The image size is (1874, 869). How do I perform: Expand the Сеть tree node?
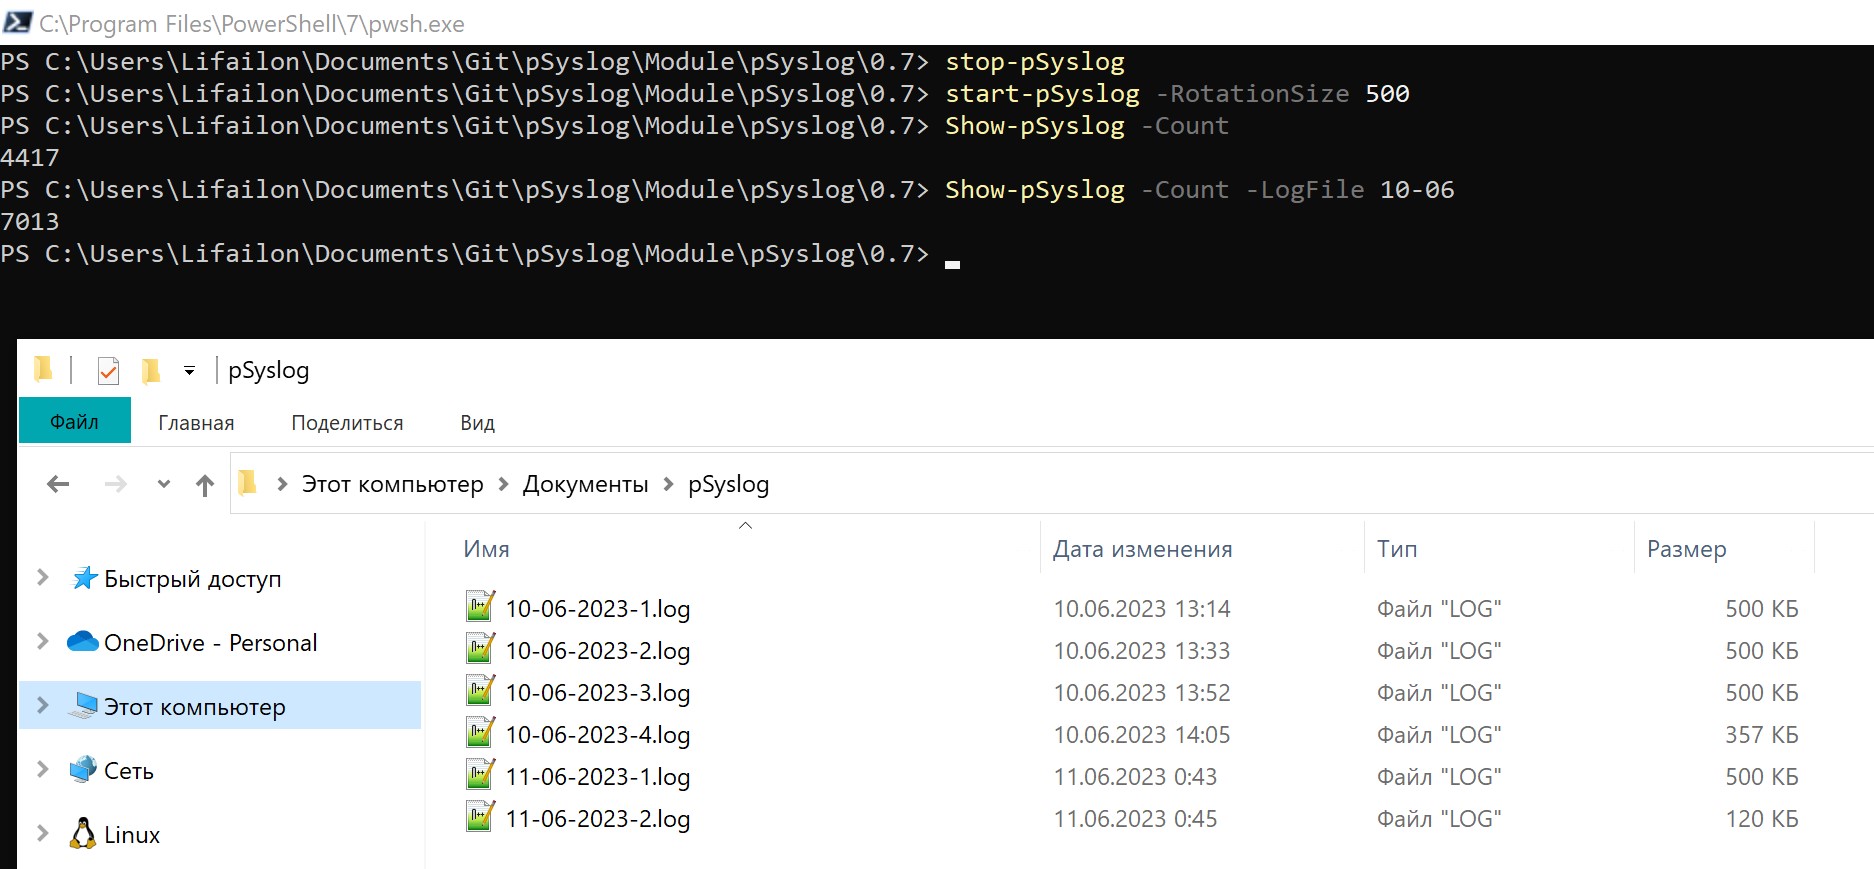(x=42, y=769)
